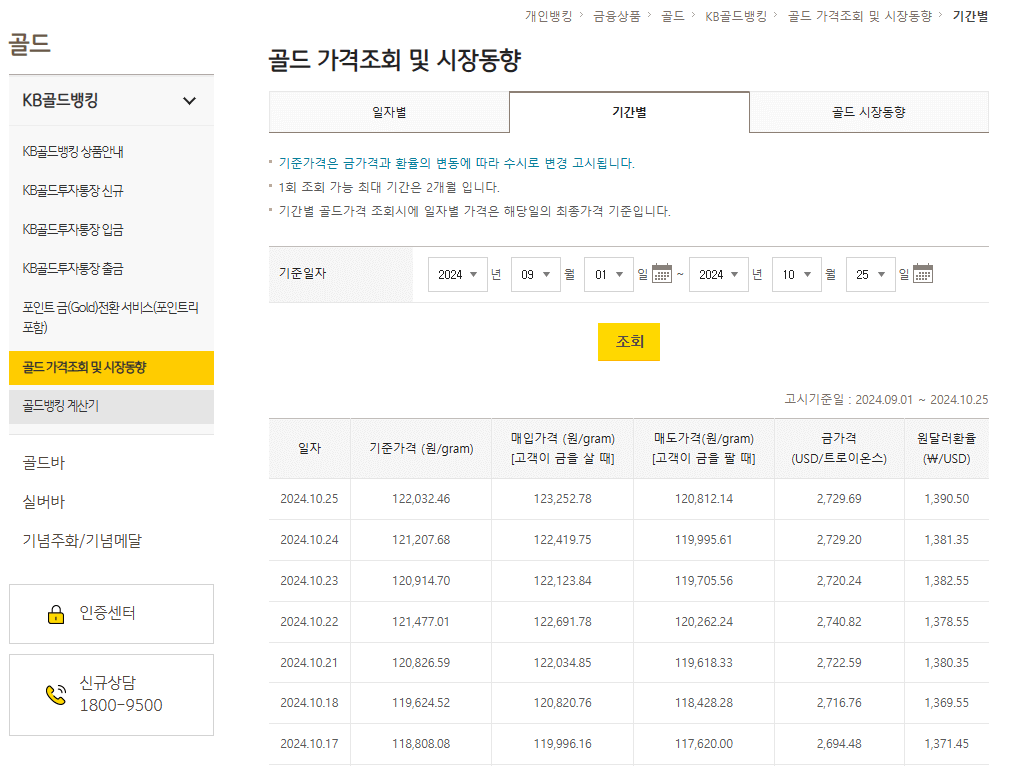Open the 골드 시장동향 tab

tap(869, 113)
